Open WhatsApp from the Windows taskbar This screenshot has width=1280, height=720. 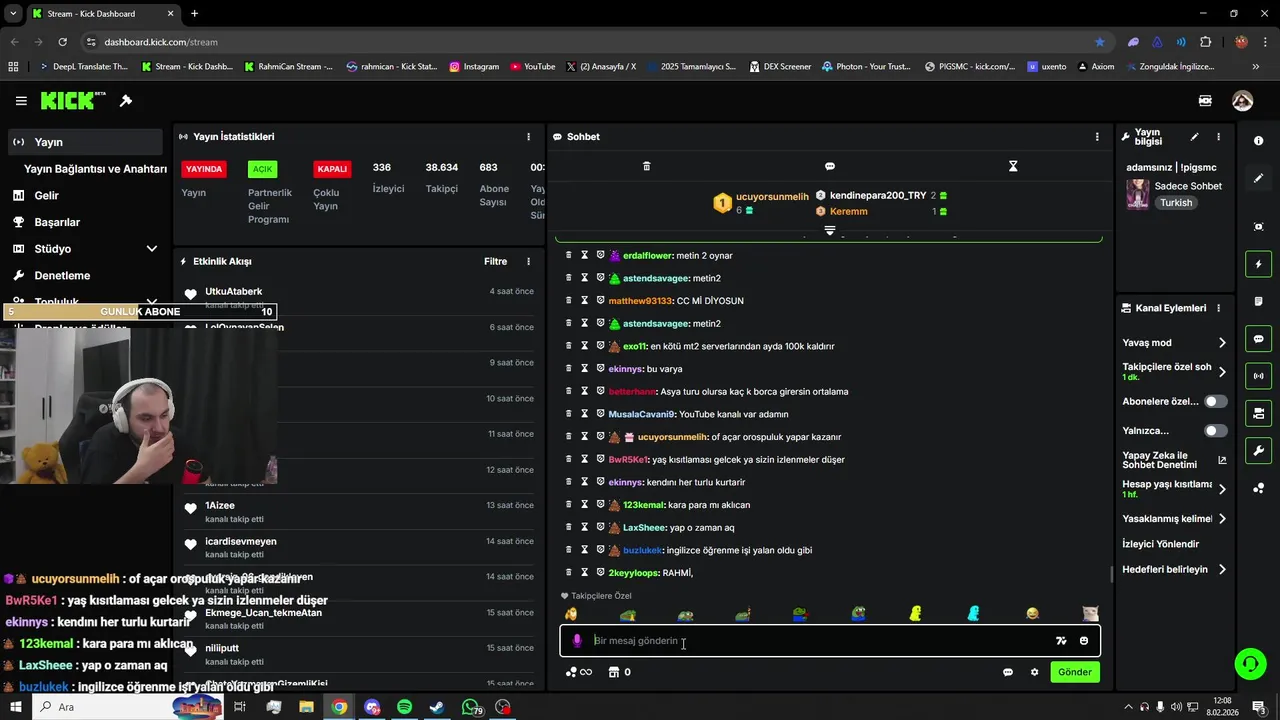point(470,707)
